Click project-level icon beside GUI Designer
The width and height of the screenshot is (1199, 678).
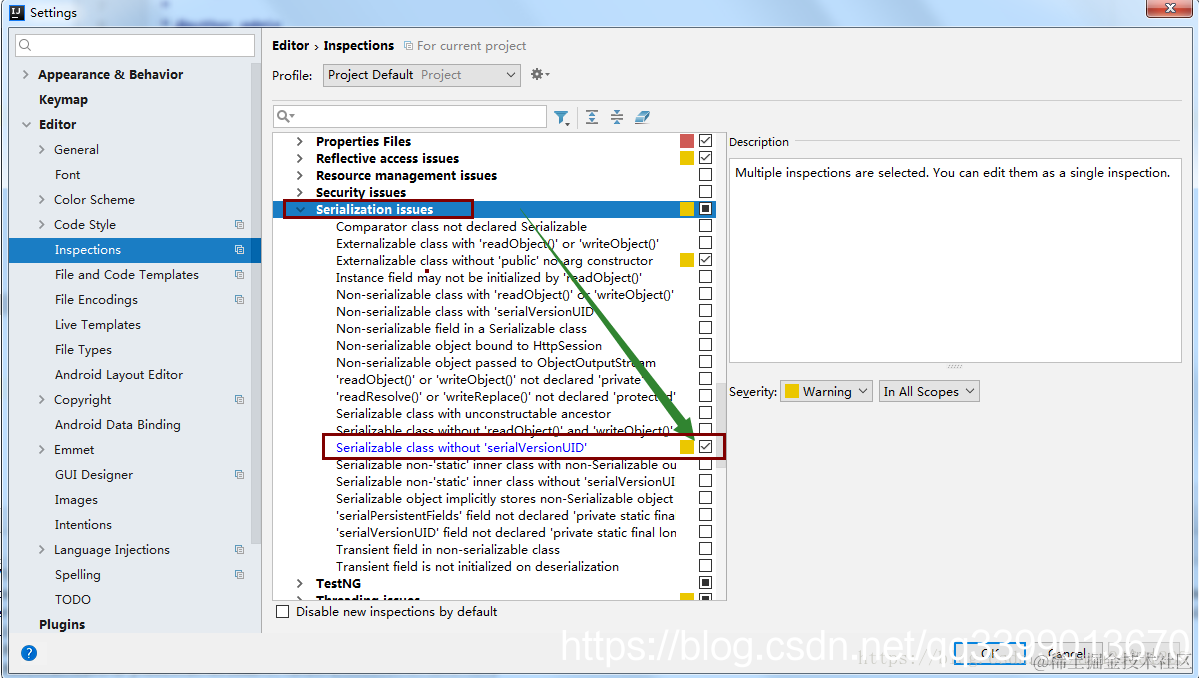239,475
